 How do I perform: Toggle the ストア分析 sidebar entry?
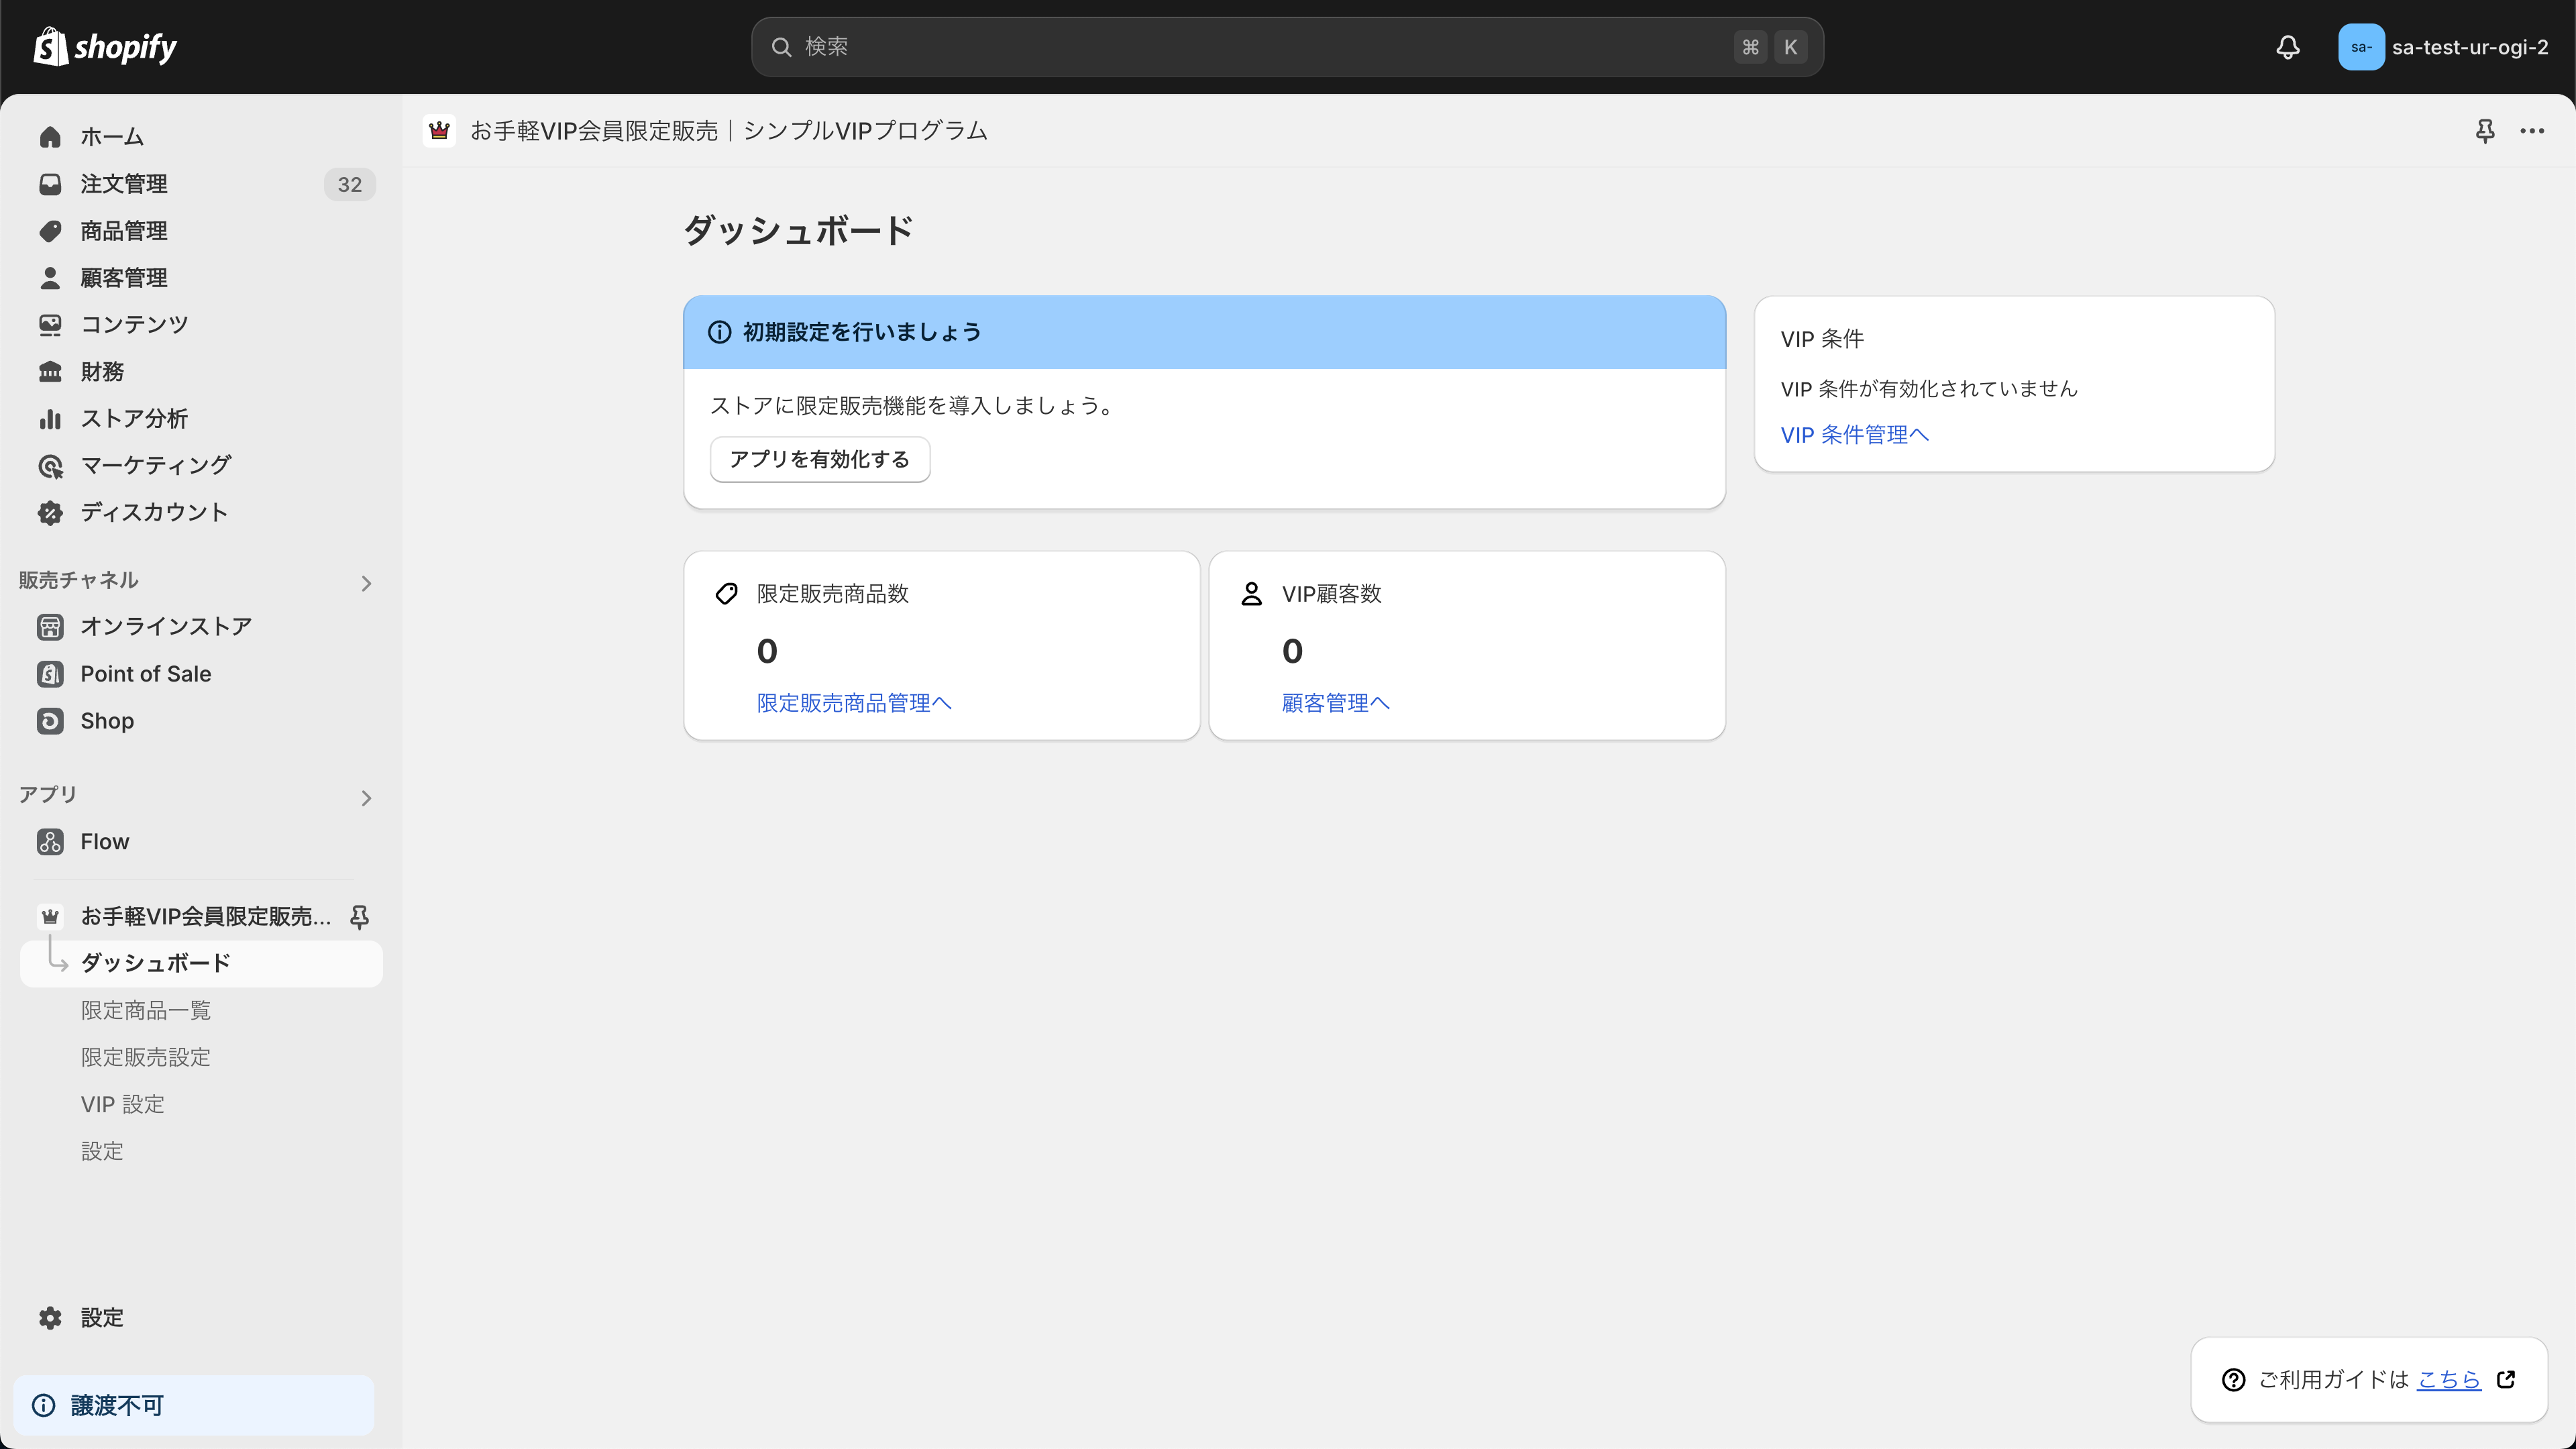(134, 418)
